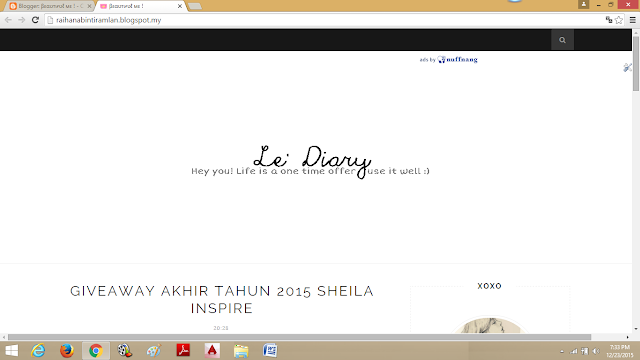640x360 pixels.
Task: Click the profile picture thumbnail in sidebar
Action: tap(489, 325)
